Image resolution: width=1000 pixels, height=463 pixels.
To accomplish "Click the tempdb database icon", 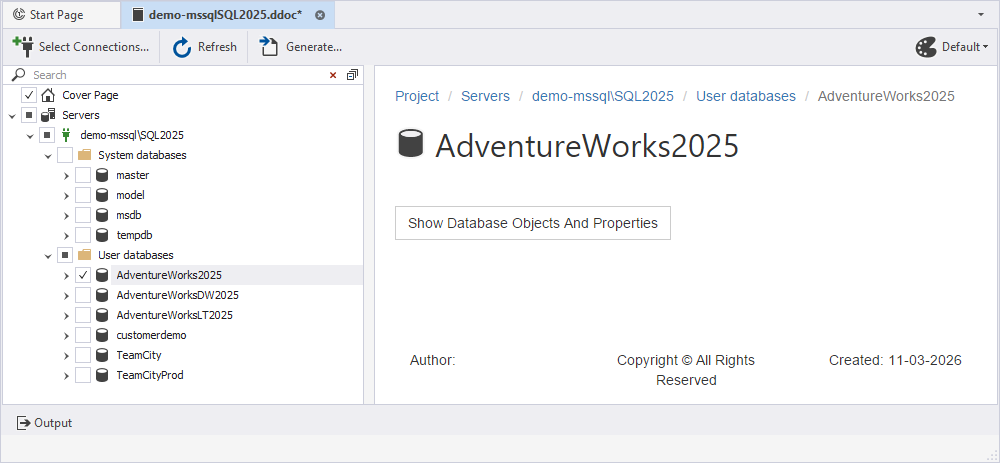I will [102, 235].
